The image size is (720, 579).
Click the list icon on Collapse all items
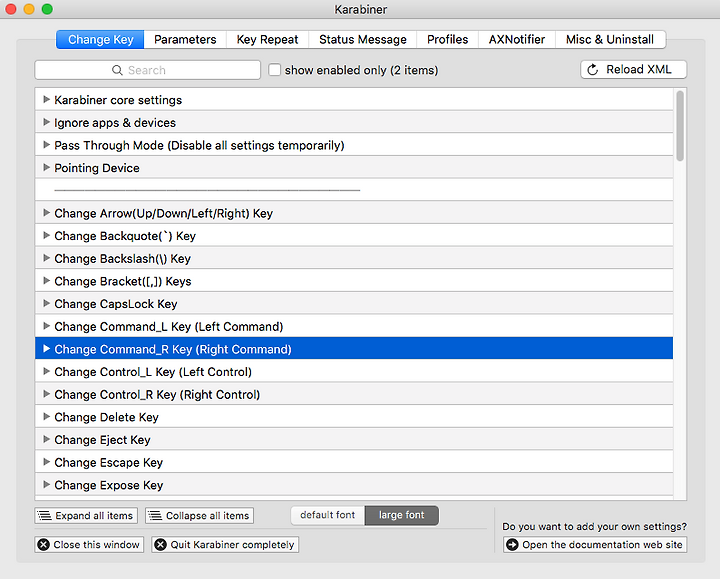(155, 516)
